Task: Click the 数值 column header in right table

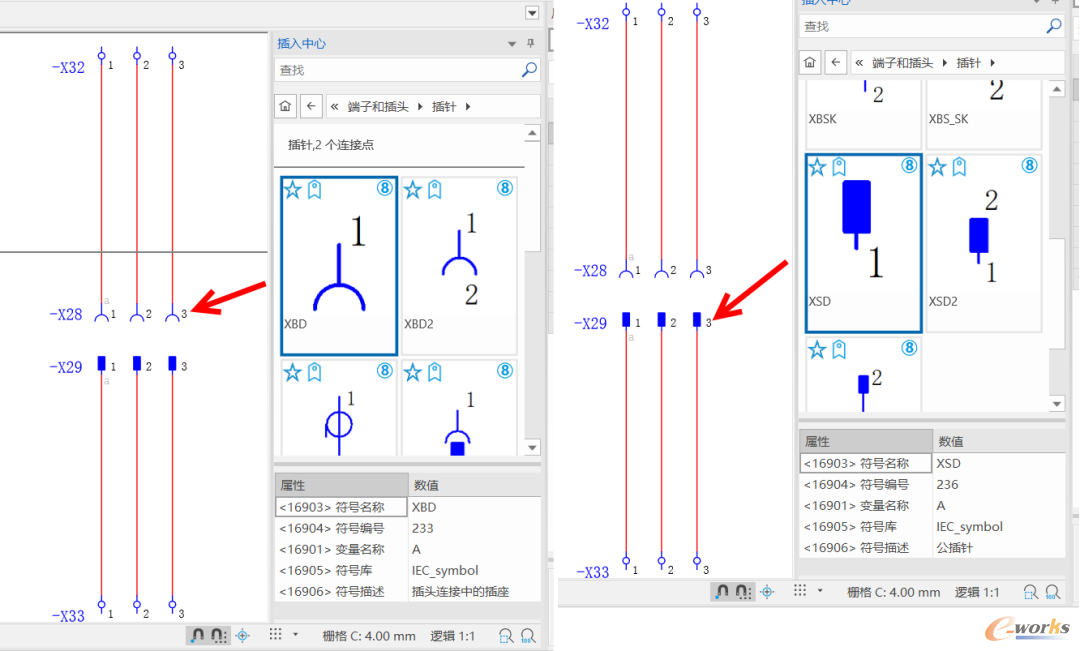Action: point(999,442)
